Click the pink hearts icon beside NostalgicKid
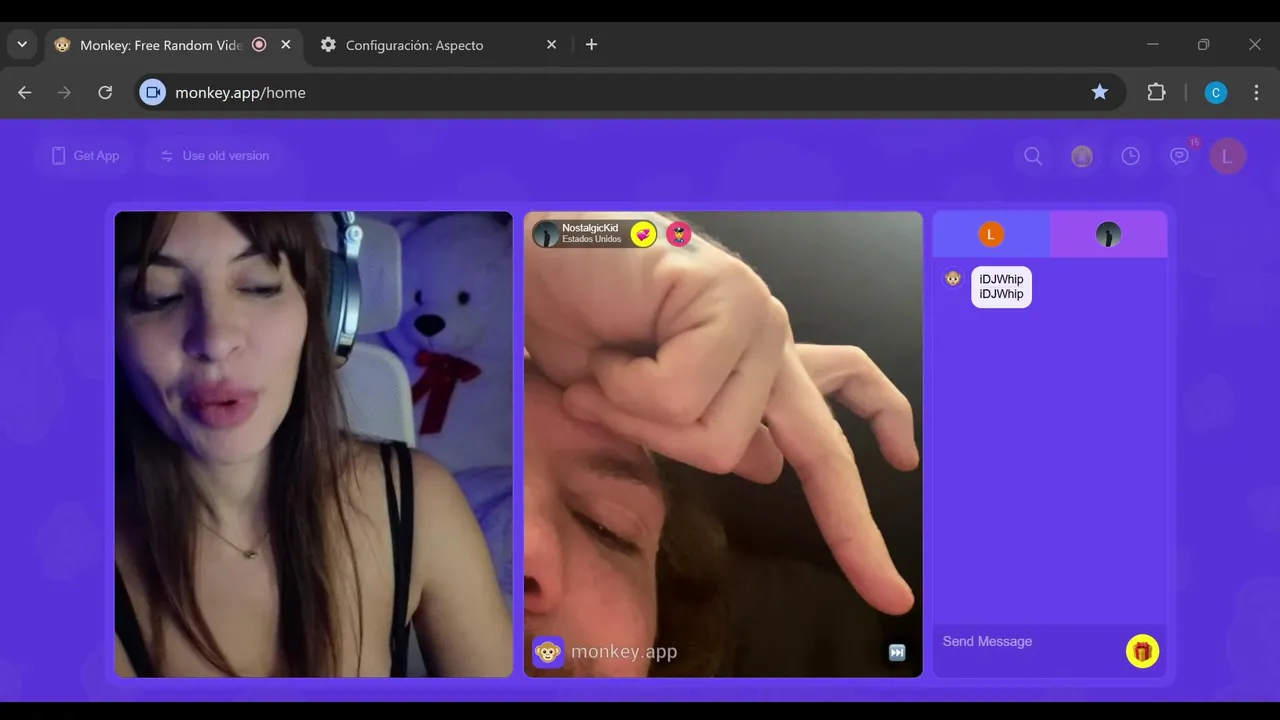The width and height of the screenshot is (1280, 720). 644,234
